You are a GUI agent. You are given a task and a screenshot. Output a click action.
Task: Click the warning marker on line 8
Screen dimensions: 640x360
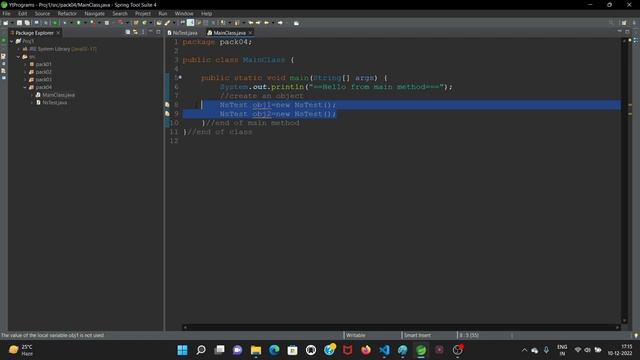click(167, 105)
